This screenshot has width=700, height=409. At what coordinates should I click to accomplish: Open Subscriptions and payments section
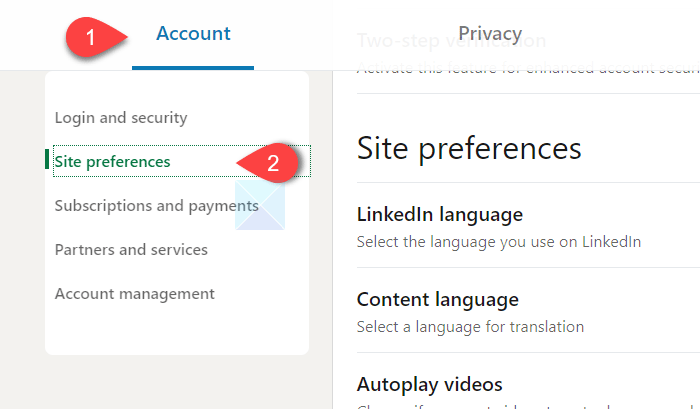point(156,206)
